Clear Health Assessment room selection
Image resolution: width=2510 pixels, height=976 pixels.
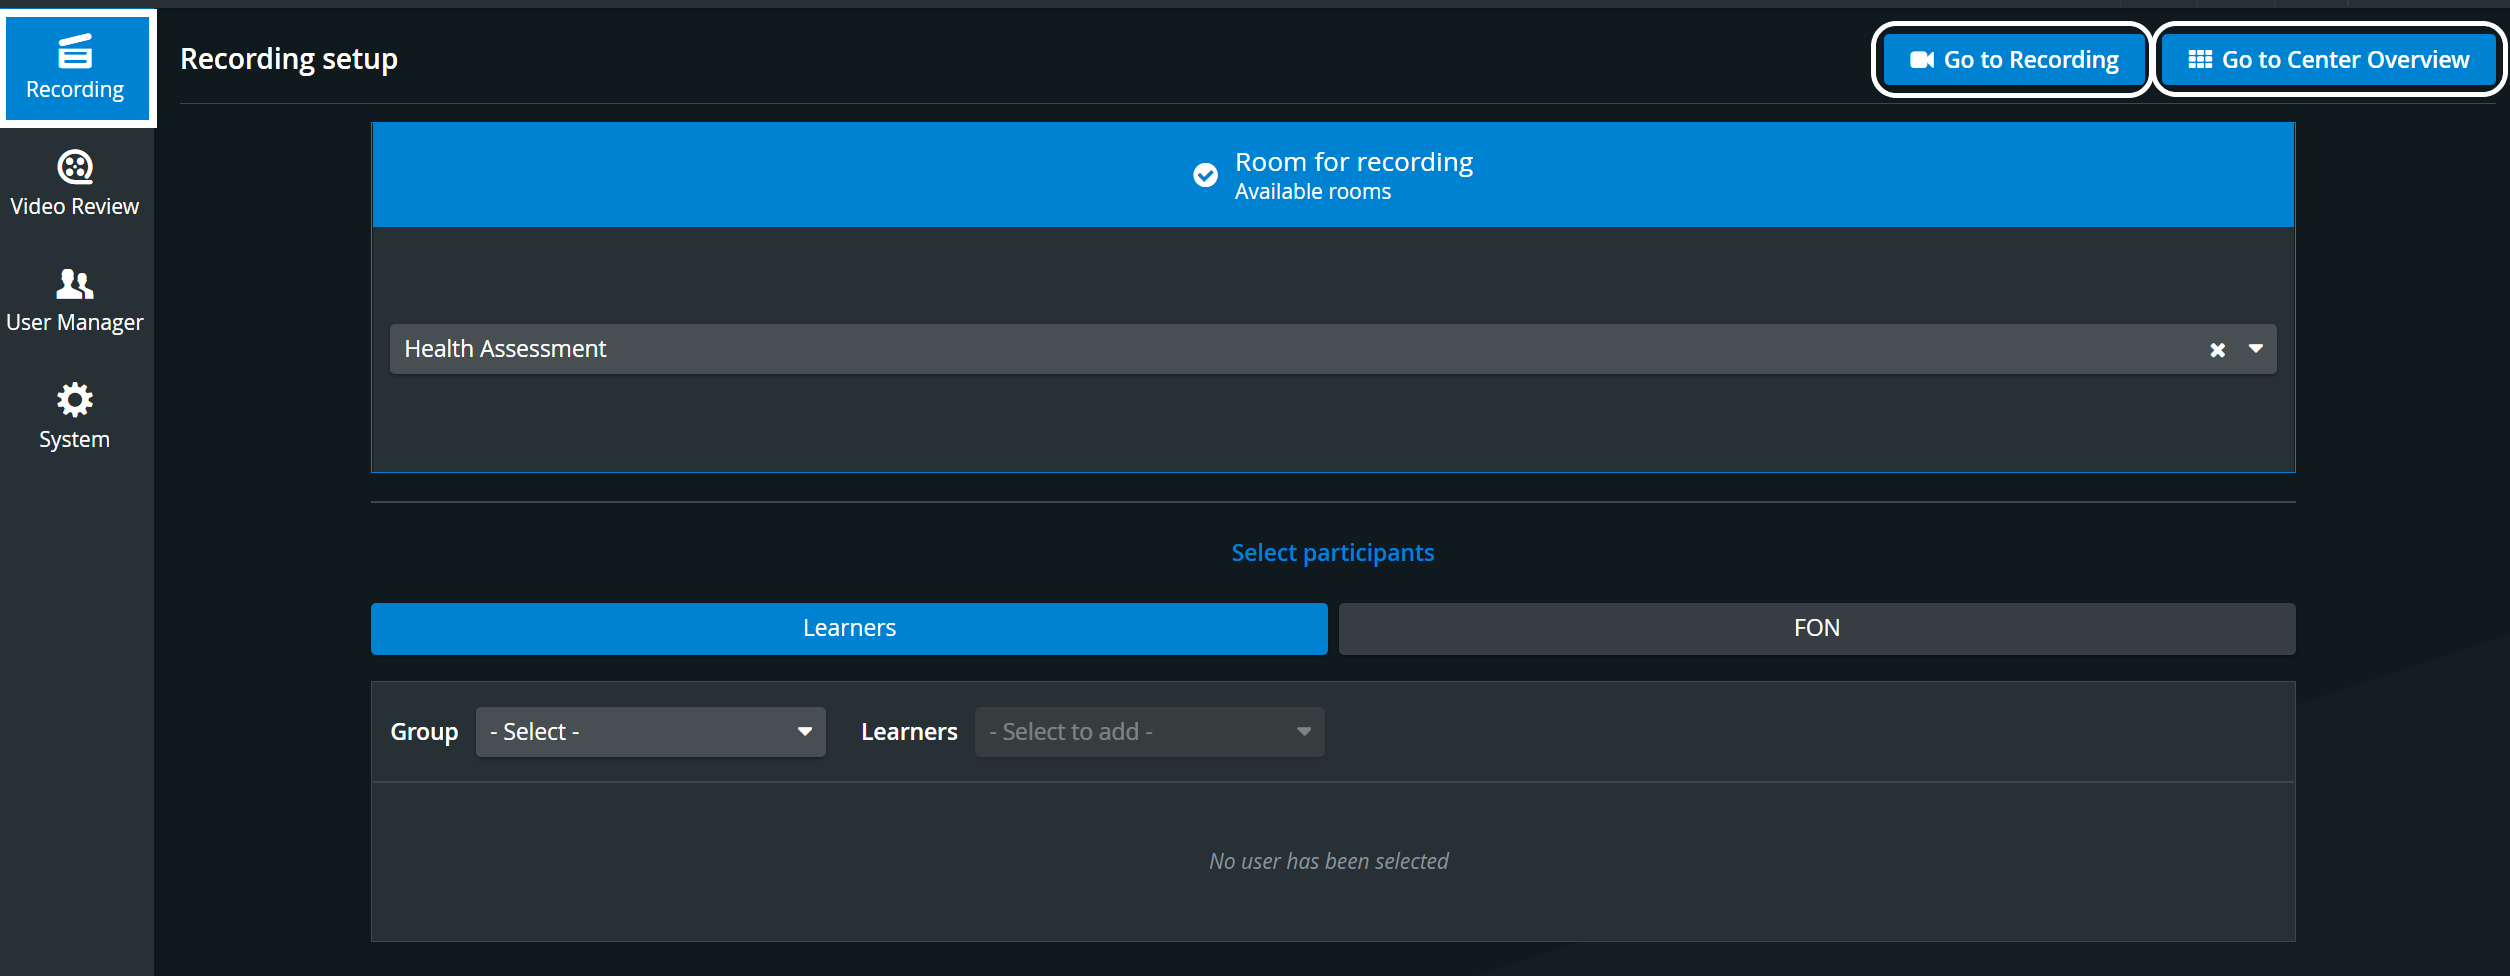(2217, 350)
